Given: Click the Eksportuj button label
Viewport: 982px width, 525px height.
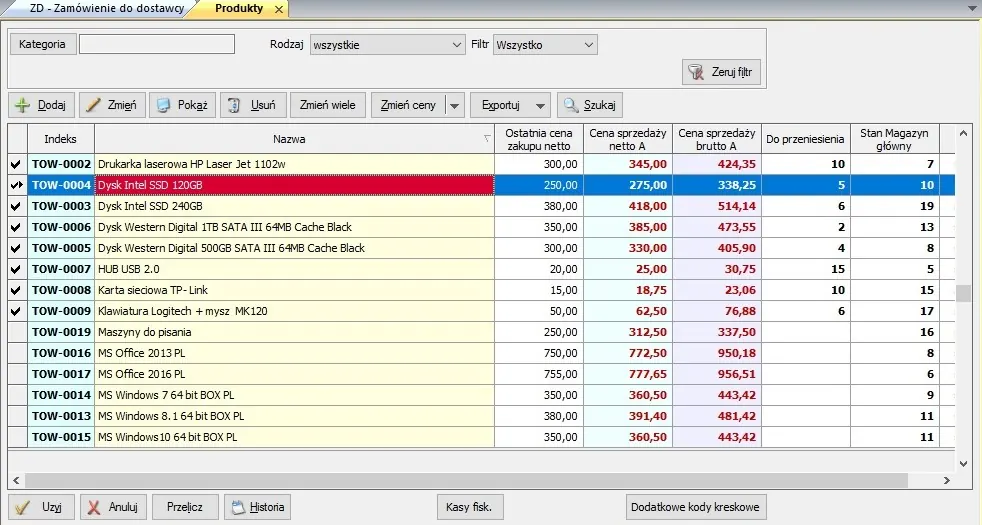Looking at the screenshot, I should 501,105.
